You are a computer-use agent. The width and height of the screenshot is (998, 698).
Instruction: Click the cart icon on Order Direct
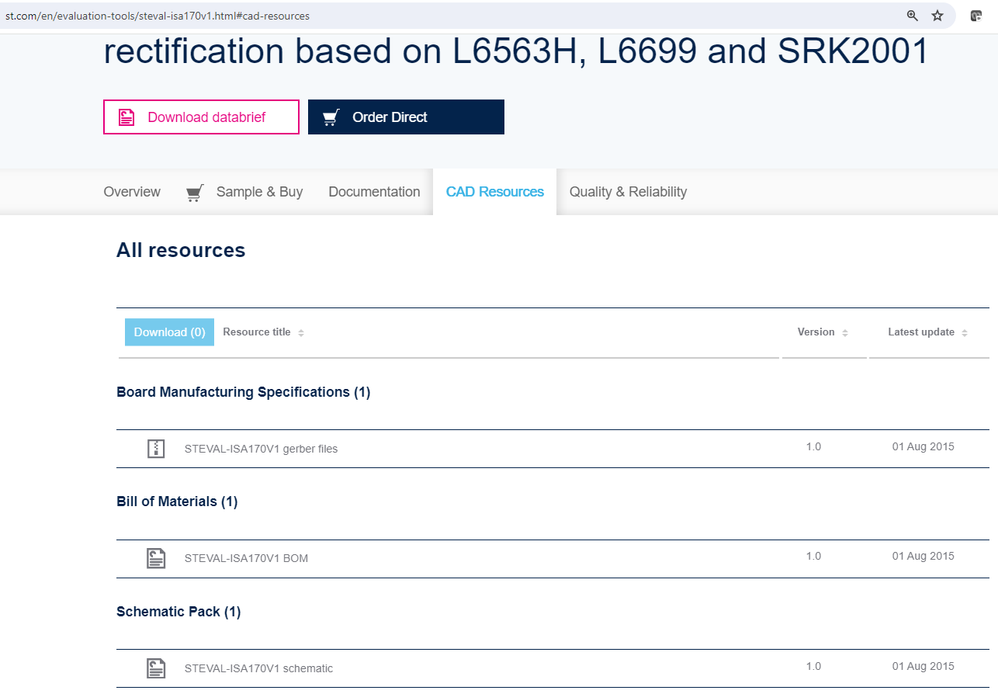tap(330, 117)
